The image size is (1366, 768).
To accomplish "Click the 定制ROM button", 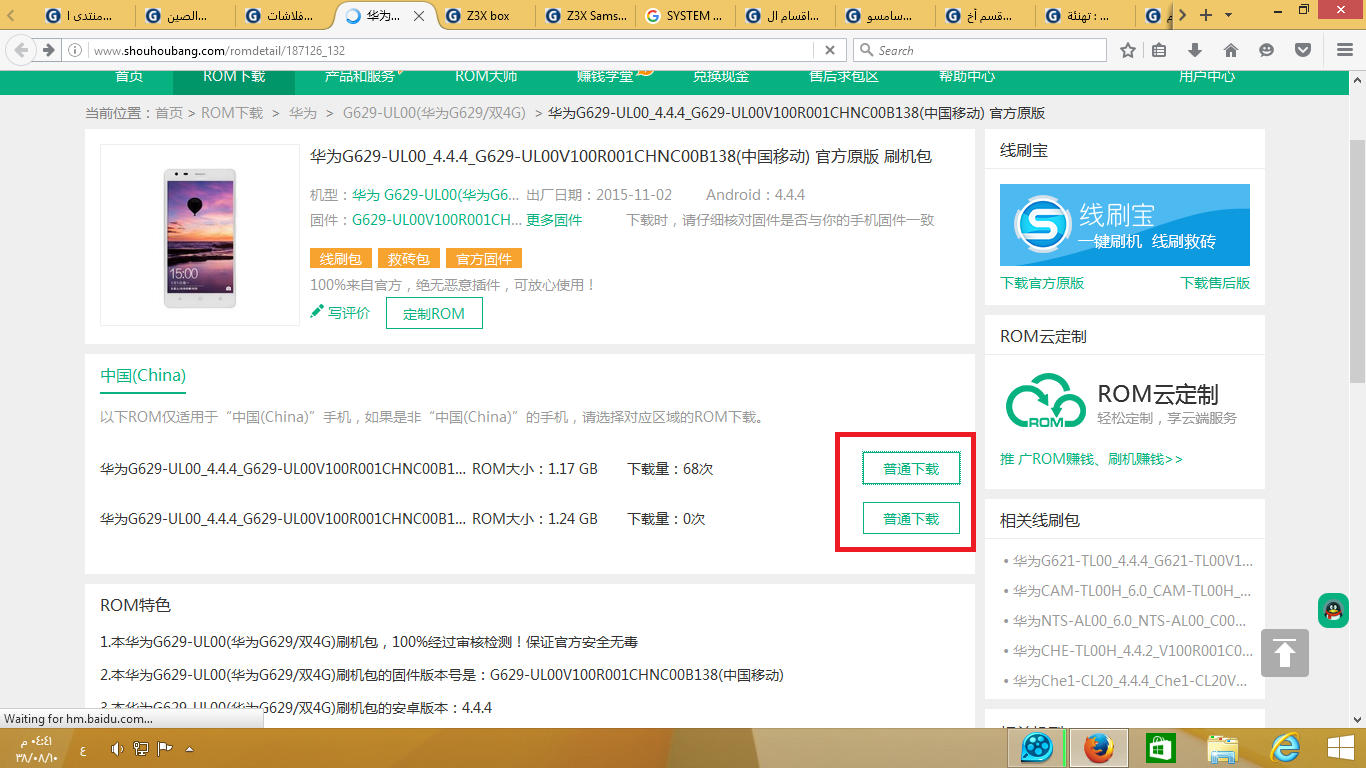I will (434, 313).
